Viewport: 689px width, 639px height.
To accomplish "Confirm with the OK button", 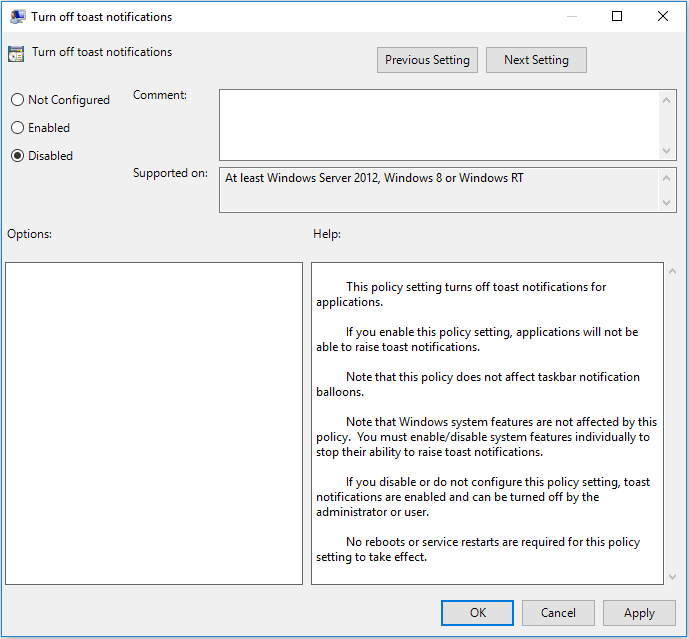I will 477,613.
